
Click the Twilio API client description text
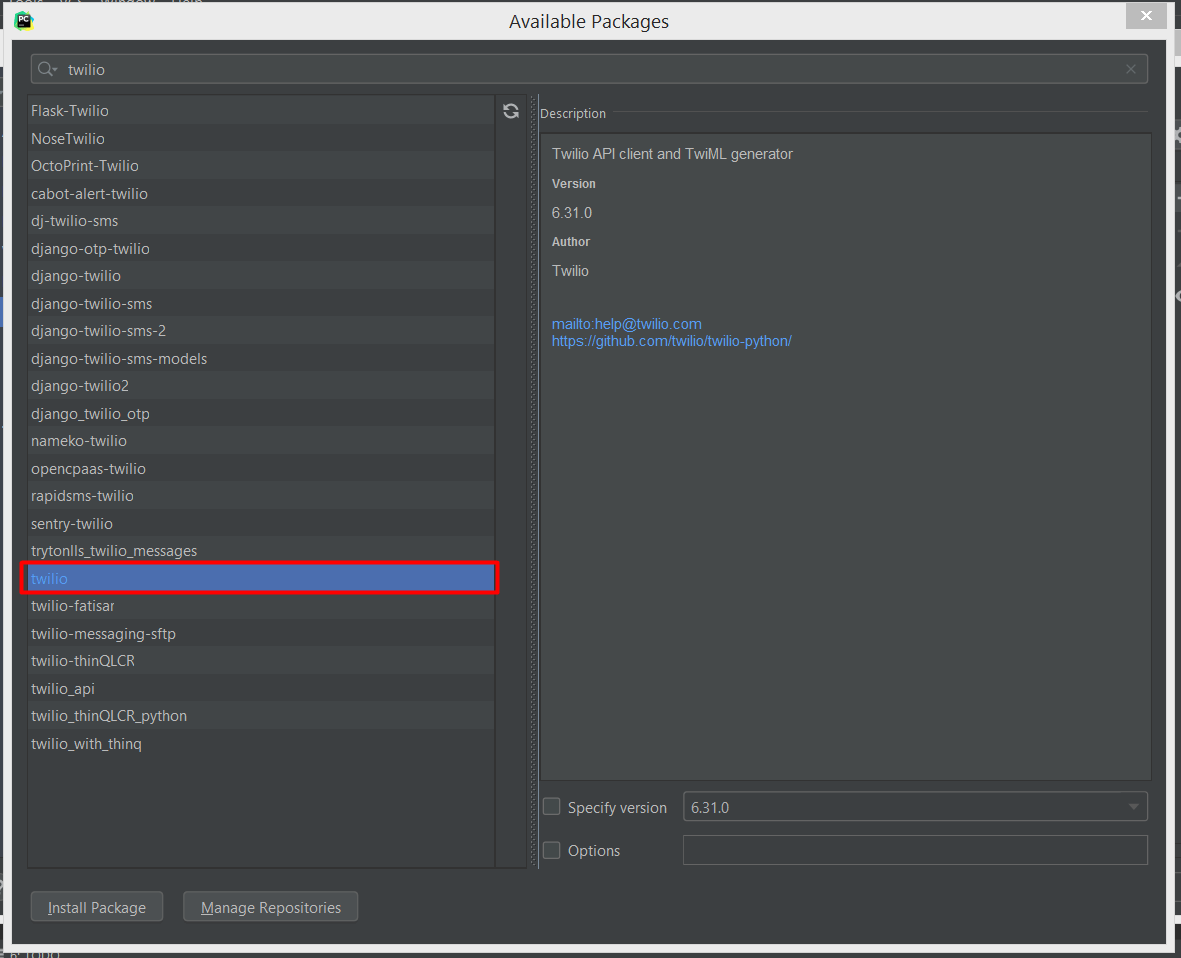click(672, 154)
